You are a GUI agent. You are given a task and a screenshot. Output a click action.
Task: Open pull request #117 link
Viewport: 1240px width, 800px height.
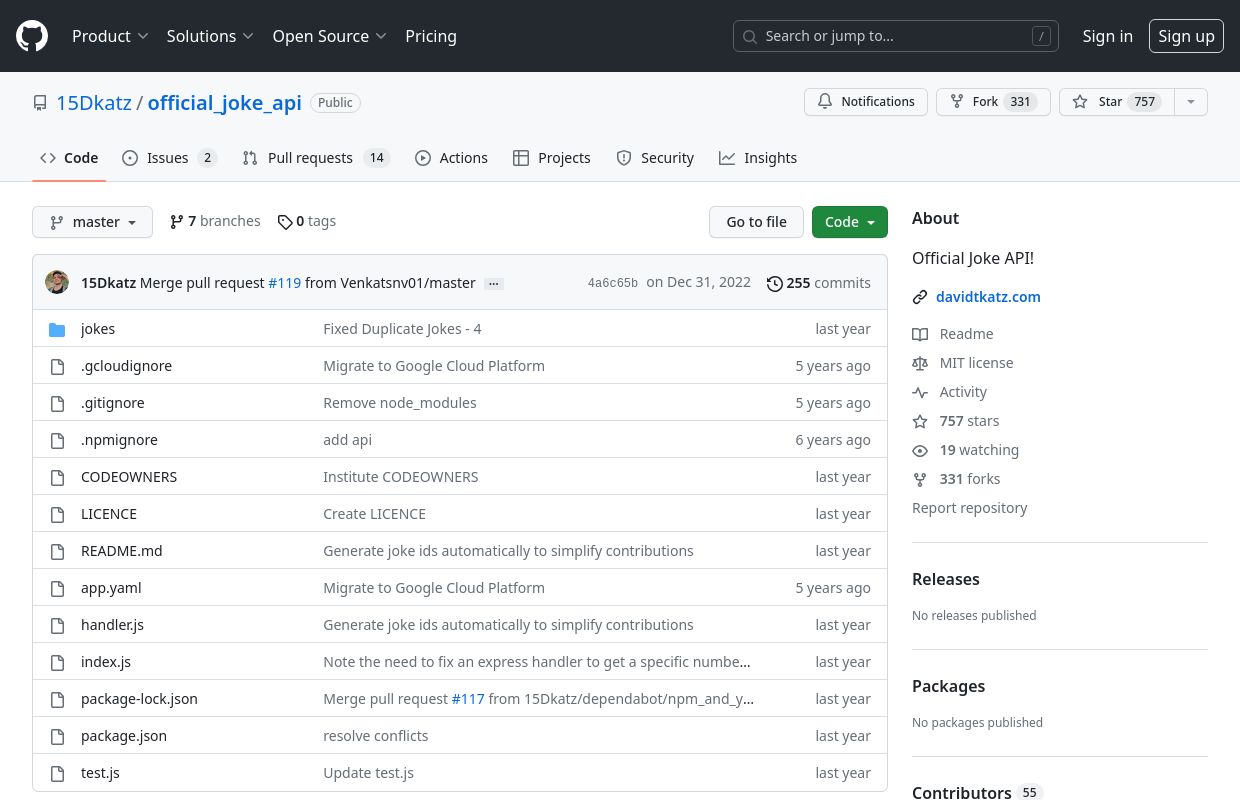[x=468, y=699]
